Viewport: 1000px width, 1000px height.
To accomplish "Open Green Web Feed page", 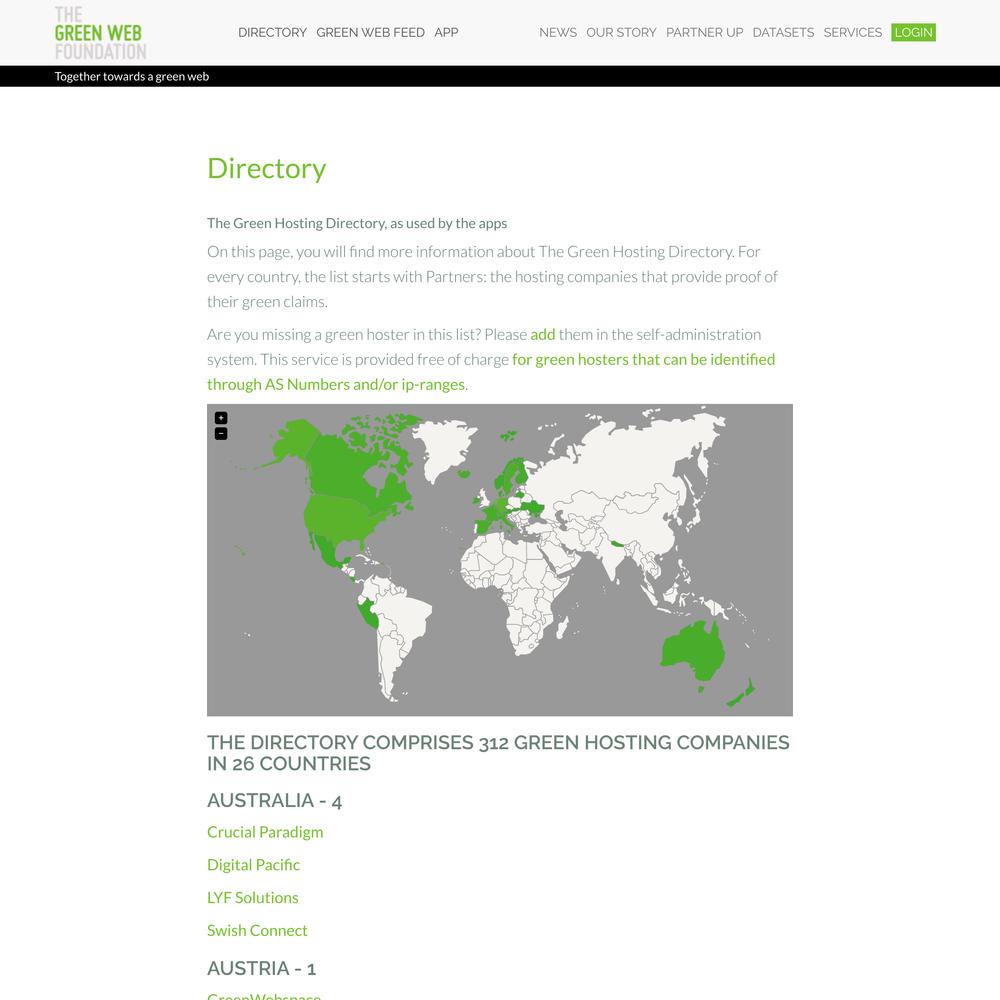I will (x=371, y=33).
